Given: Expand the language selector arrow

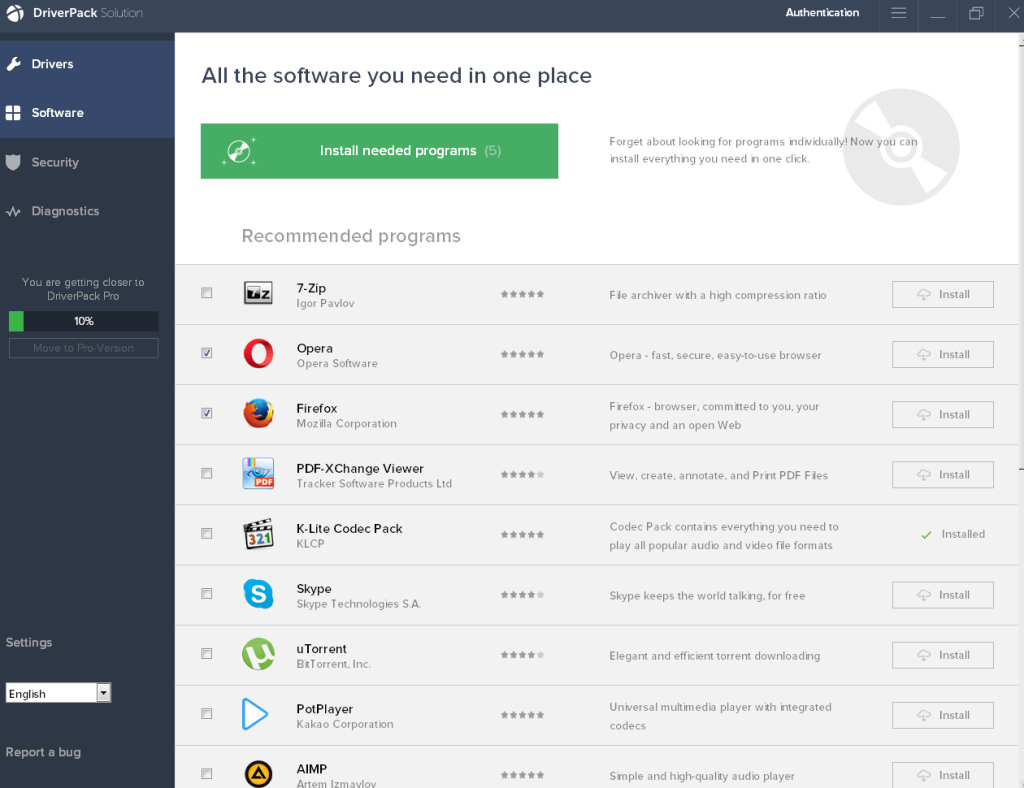Looking at the screenshot, I should click(x=103, y=692).
